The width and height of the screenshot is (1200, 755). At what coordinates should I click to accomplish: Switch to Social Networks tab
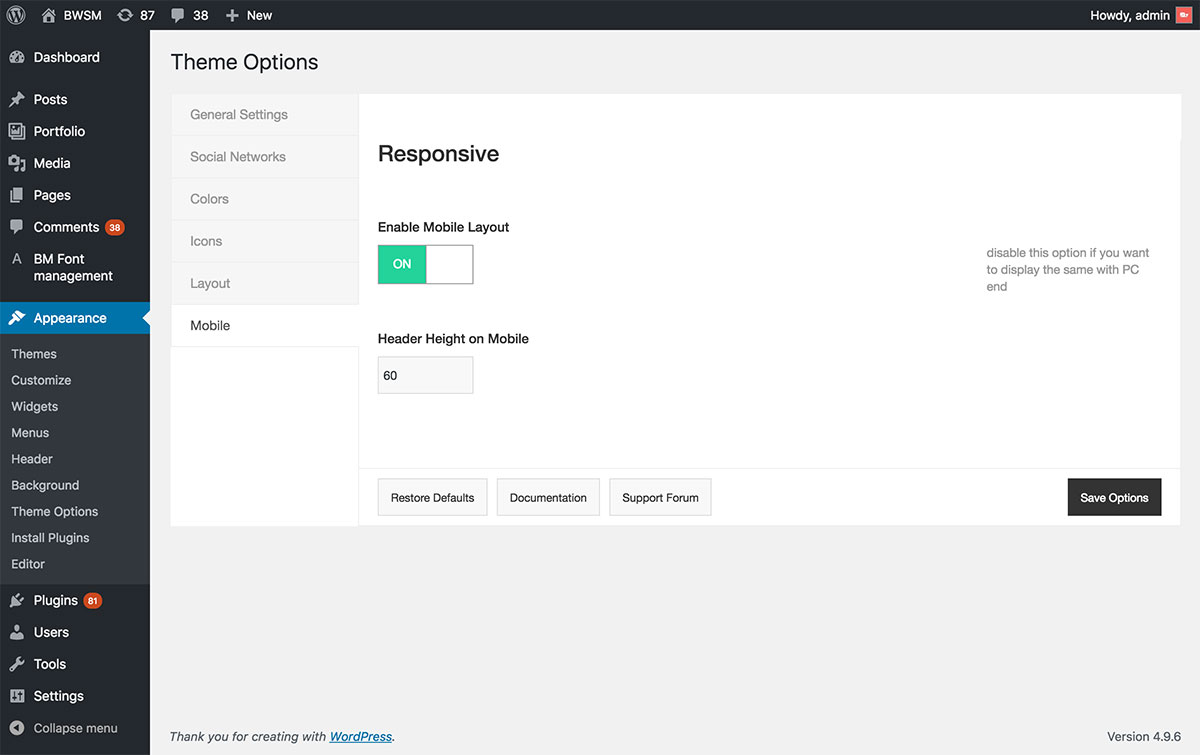(264, 157)
